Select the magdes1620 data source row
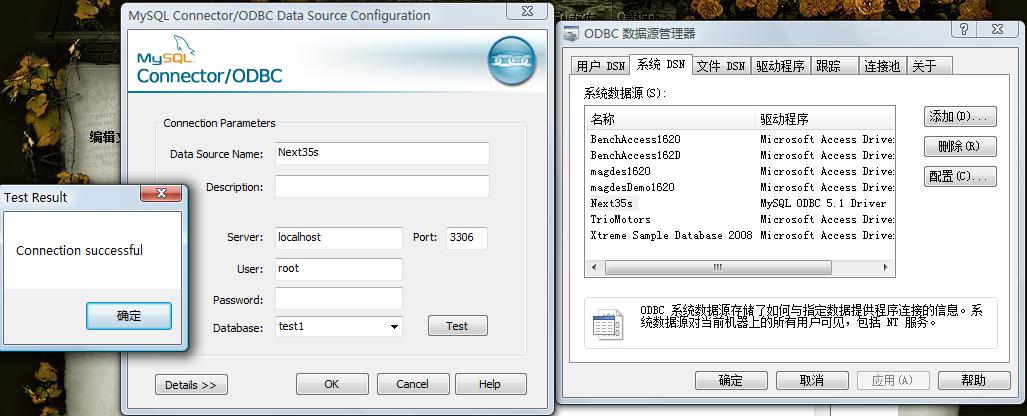The image size is (1027, 416). [741, 171]
